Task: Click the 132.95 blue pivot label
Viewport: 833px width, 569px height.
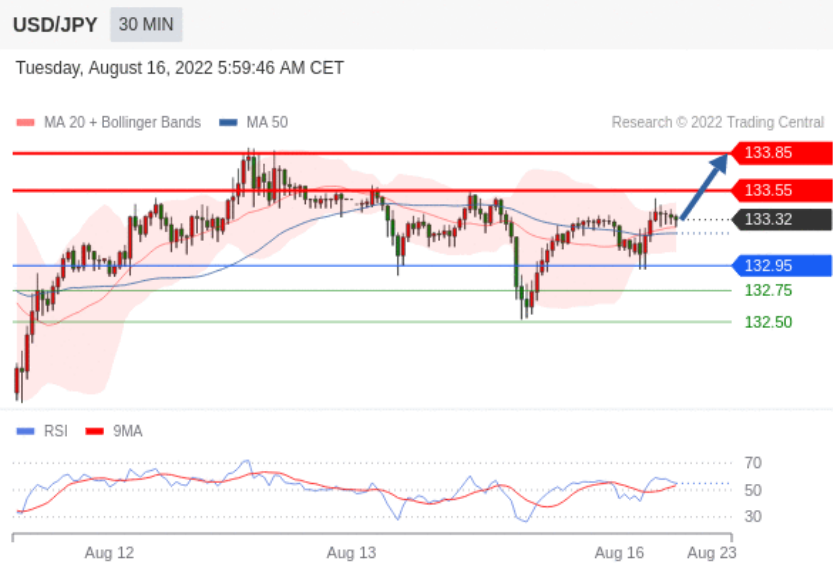Action: click(x=782, y=266)
